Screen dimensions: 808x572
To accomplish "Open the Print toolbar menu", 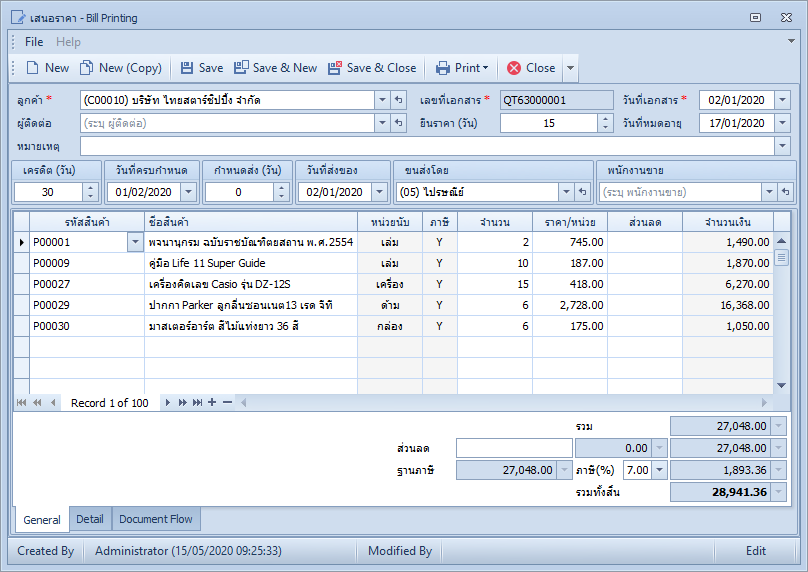I will point(462,68).
